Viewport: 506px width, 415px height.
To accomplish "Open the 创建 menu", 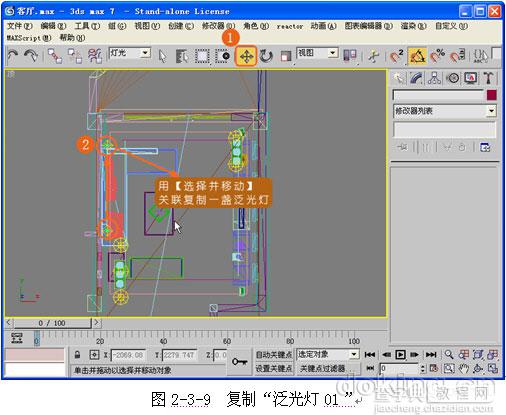I will point(181,26).
